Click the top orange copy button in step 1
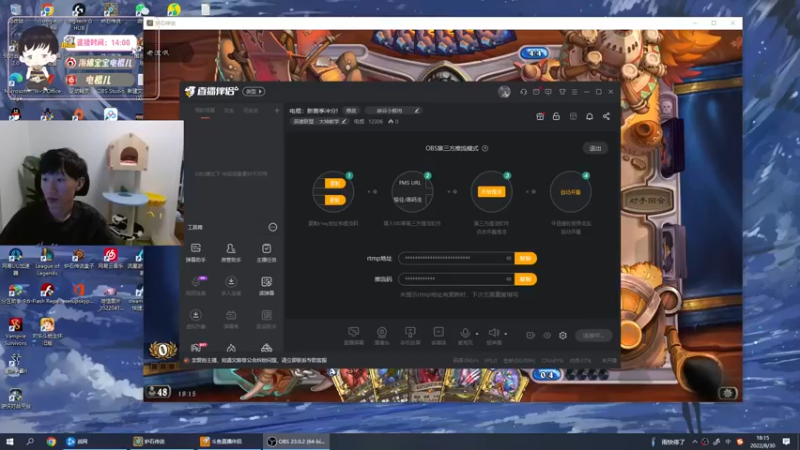Screen dimensions: 800x450 point(335,183)
